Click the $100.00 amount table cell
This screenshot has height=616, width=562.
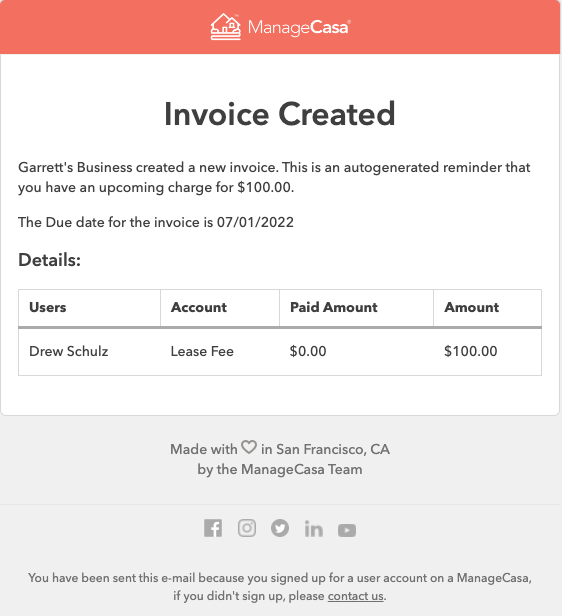pos(487,351)
